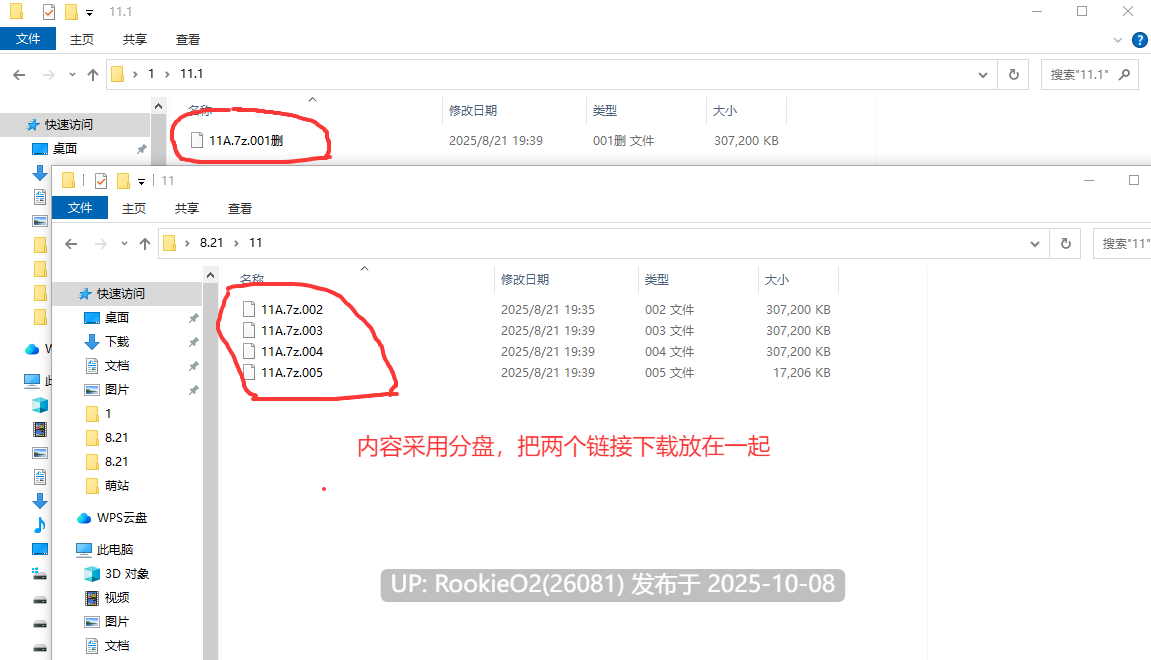The image size is (1151, 660).
Task: Select 快速访问 in the 11.1 window sidebar
Action: tap(69, 125)
